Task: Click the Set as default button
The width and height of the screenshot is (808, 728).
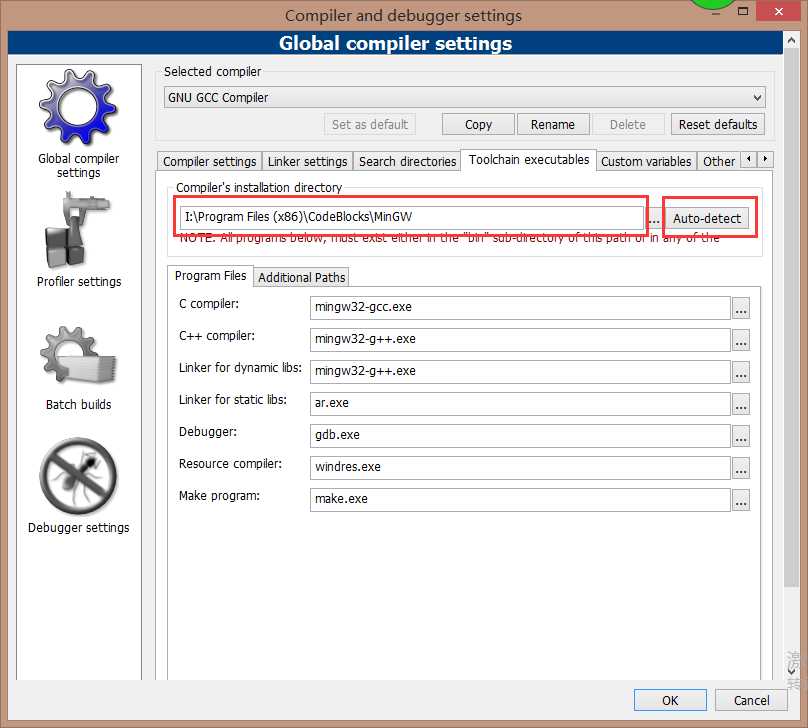Action: [x=369, y=125]
